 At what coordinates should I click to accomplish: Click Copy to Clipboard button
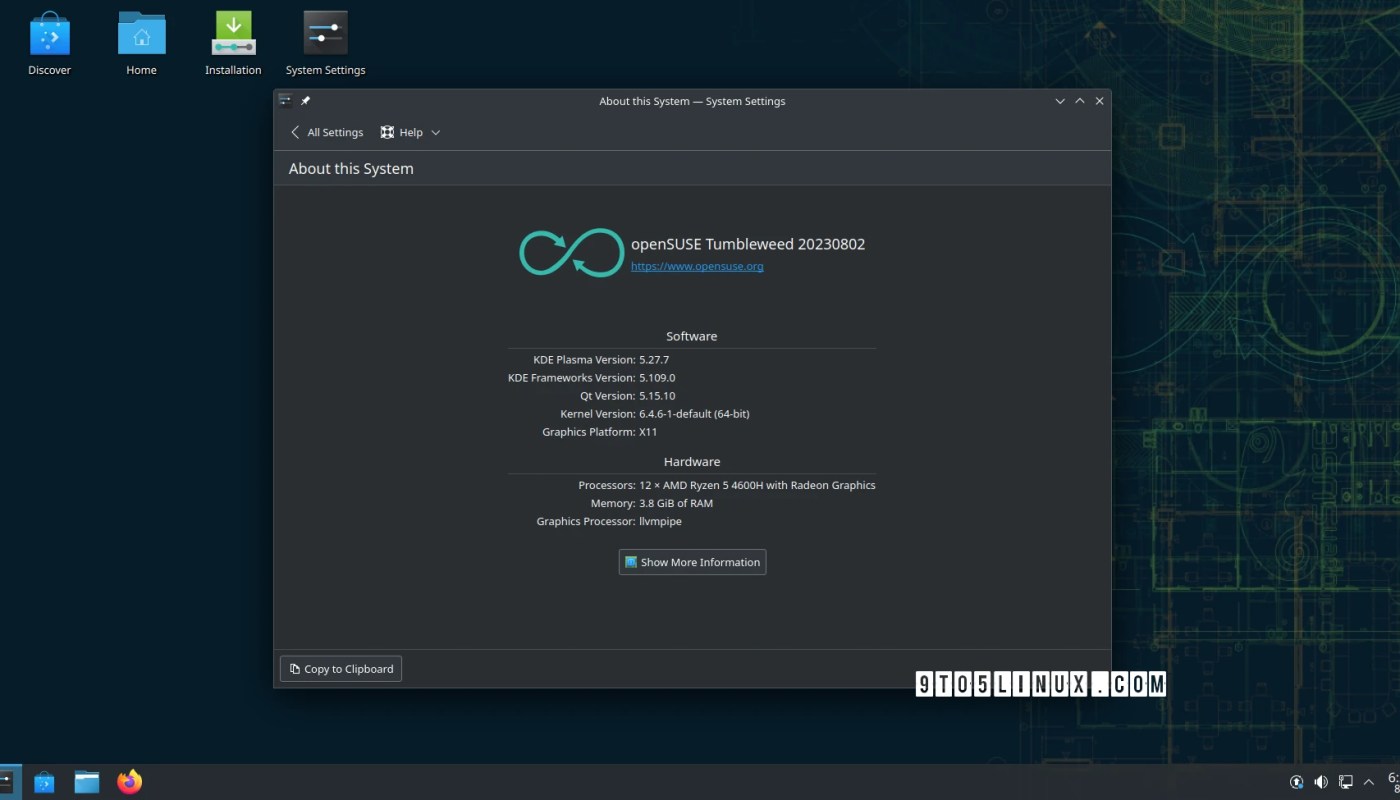pos(341,669)
